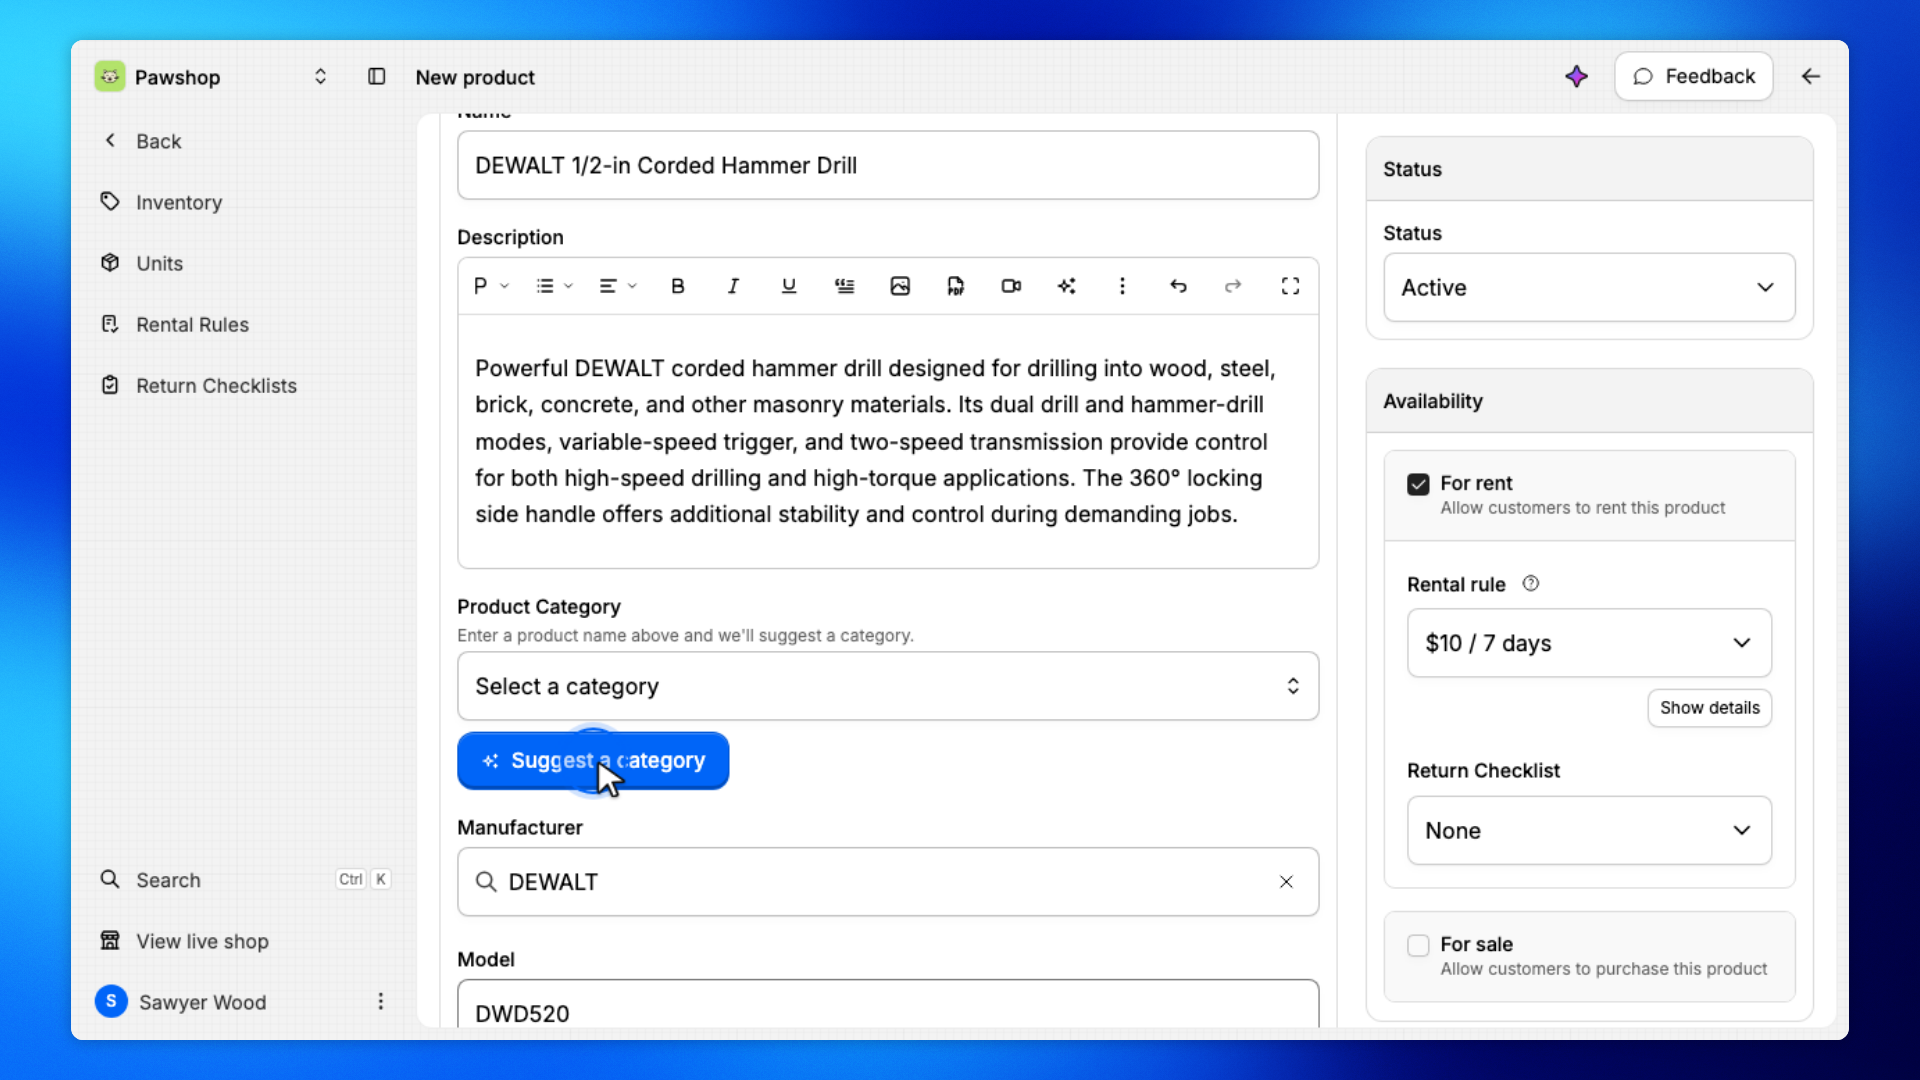Redo the description edit
The height and width of the screenshot is (1080, 1920).
tap(1233, 286)
